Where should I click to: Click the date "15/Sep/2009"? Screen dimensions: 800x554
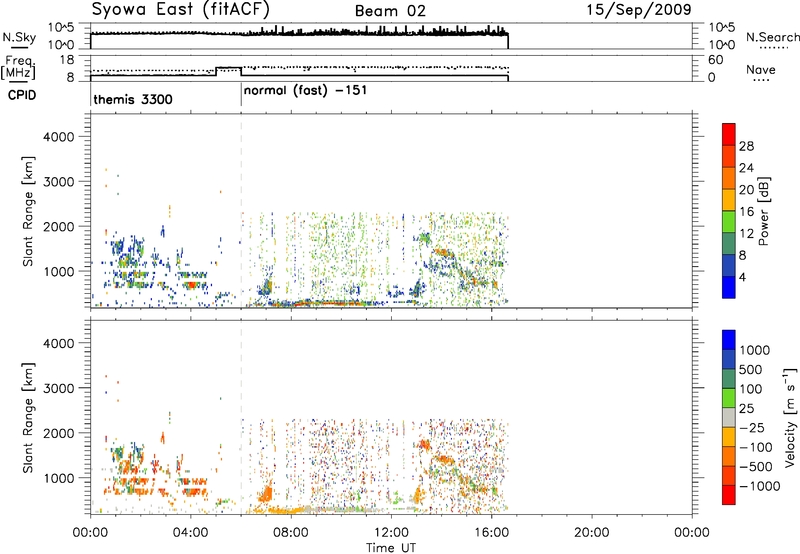coord(639,9)
